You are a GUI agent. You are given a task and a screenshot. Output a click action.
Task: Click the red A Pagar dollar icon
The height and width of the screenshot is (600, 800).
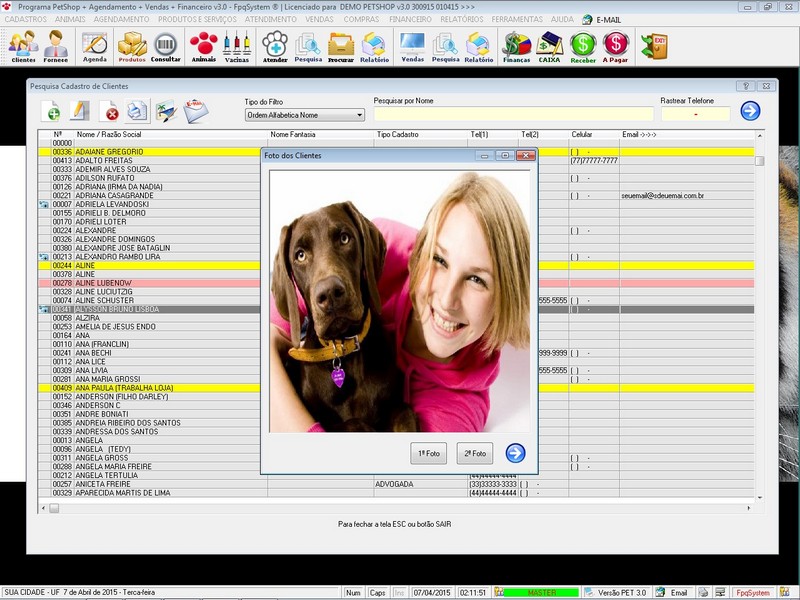[615, 46]
